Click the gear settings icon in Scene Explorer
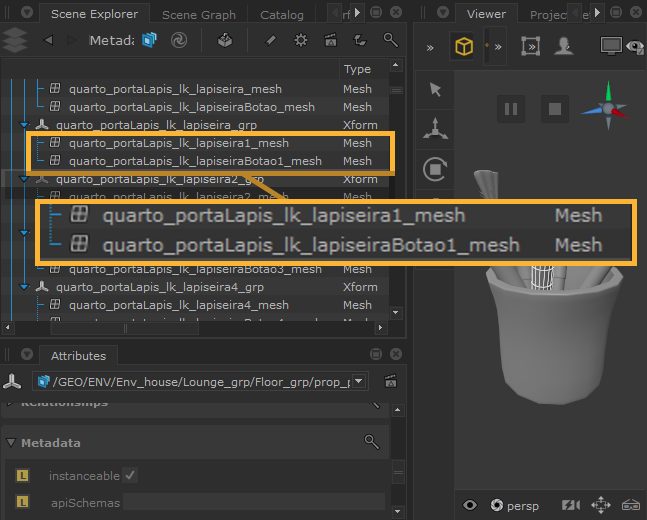Image resolution: width=647 pixels, height=520 pixels. [300, 41]
